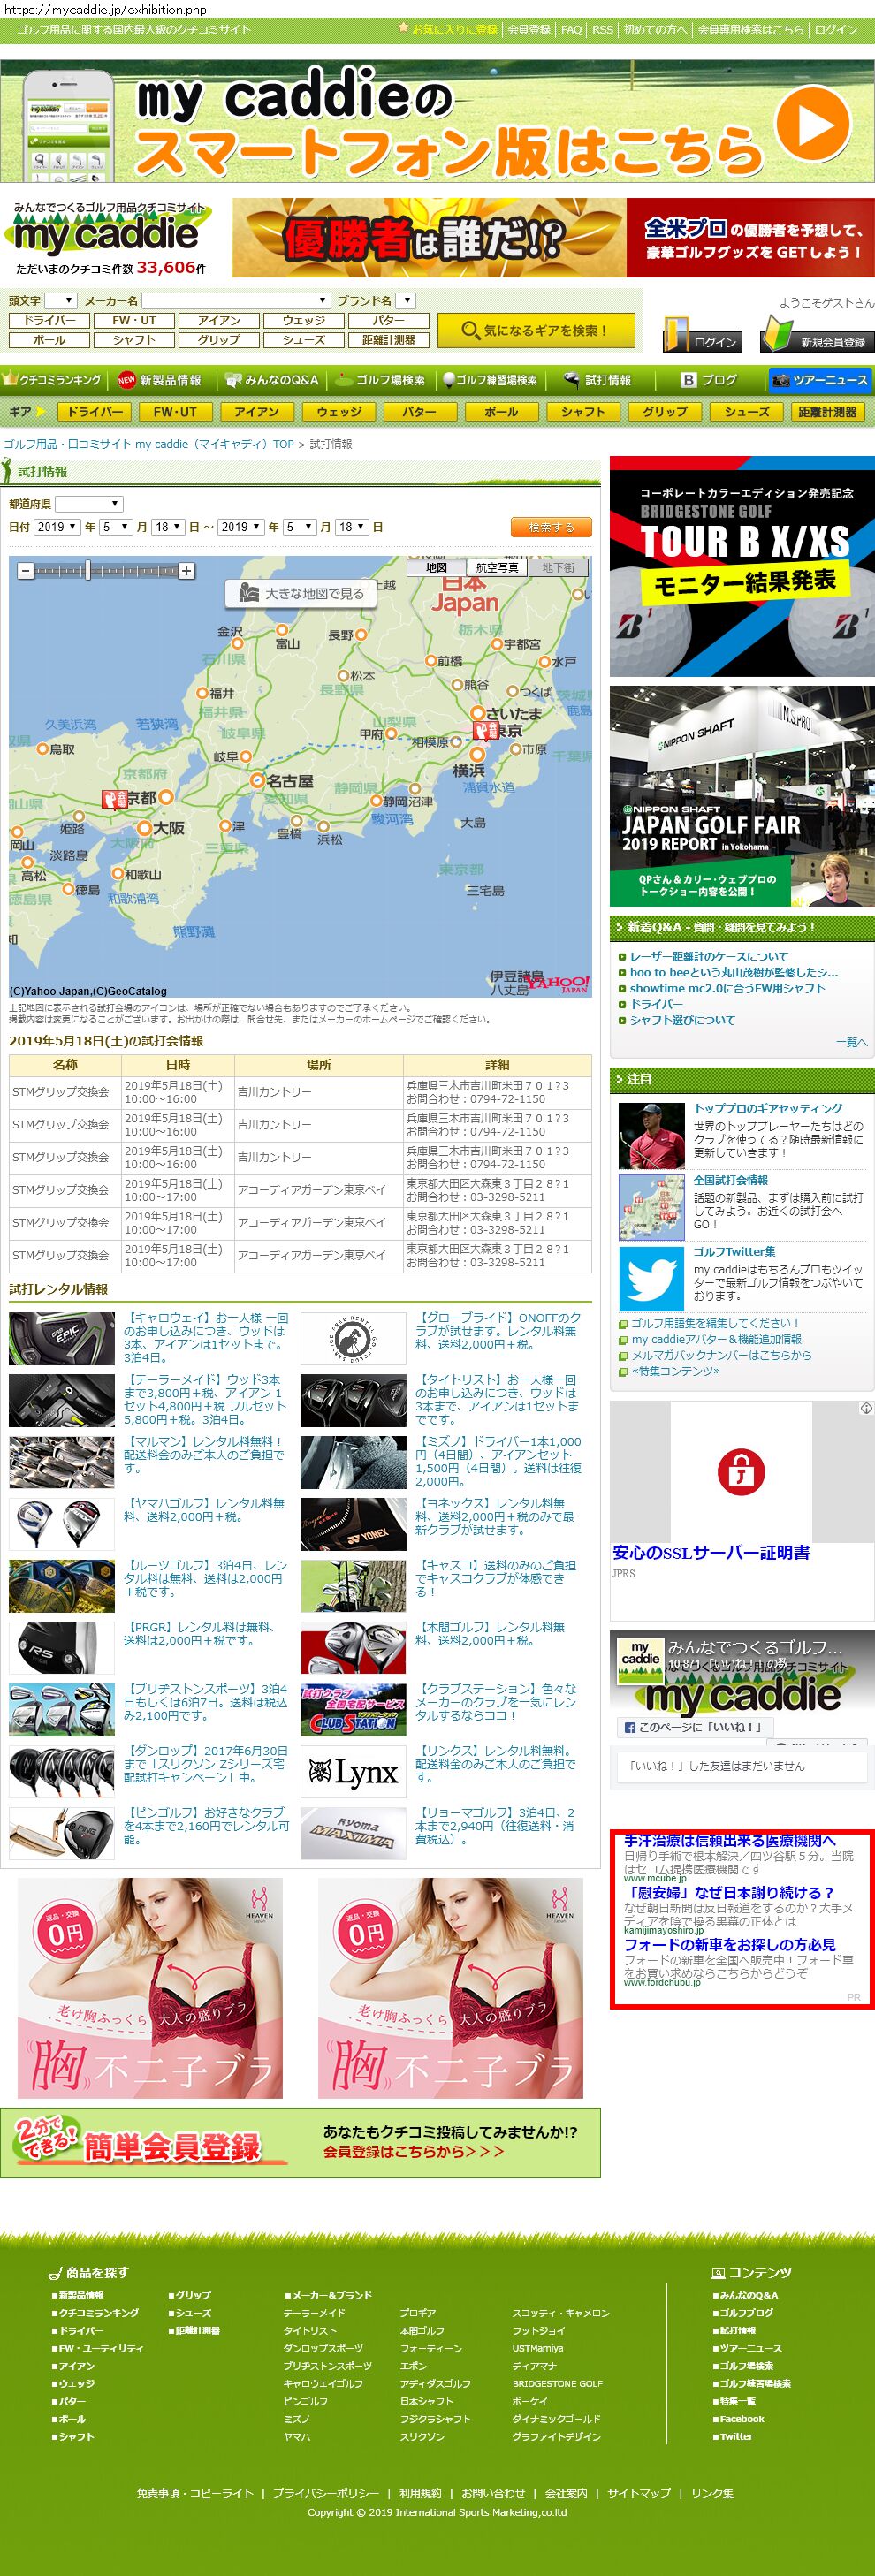Click the map zoom slider track

pos(106,571)
